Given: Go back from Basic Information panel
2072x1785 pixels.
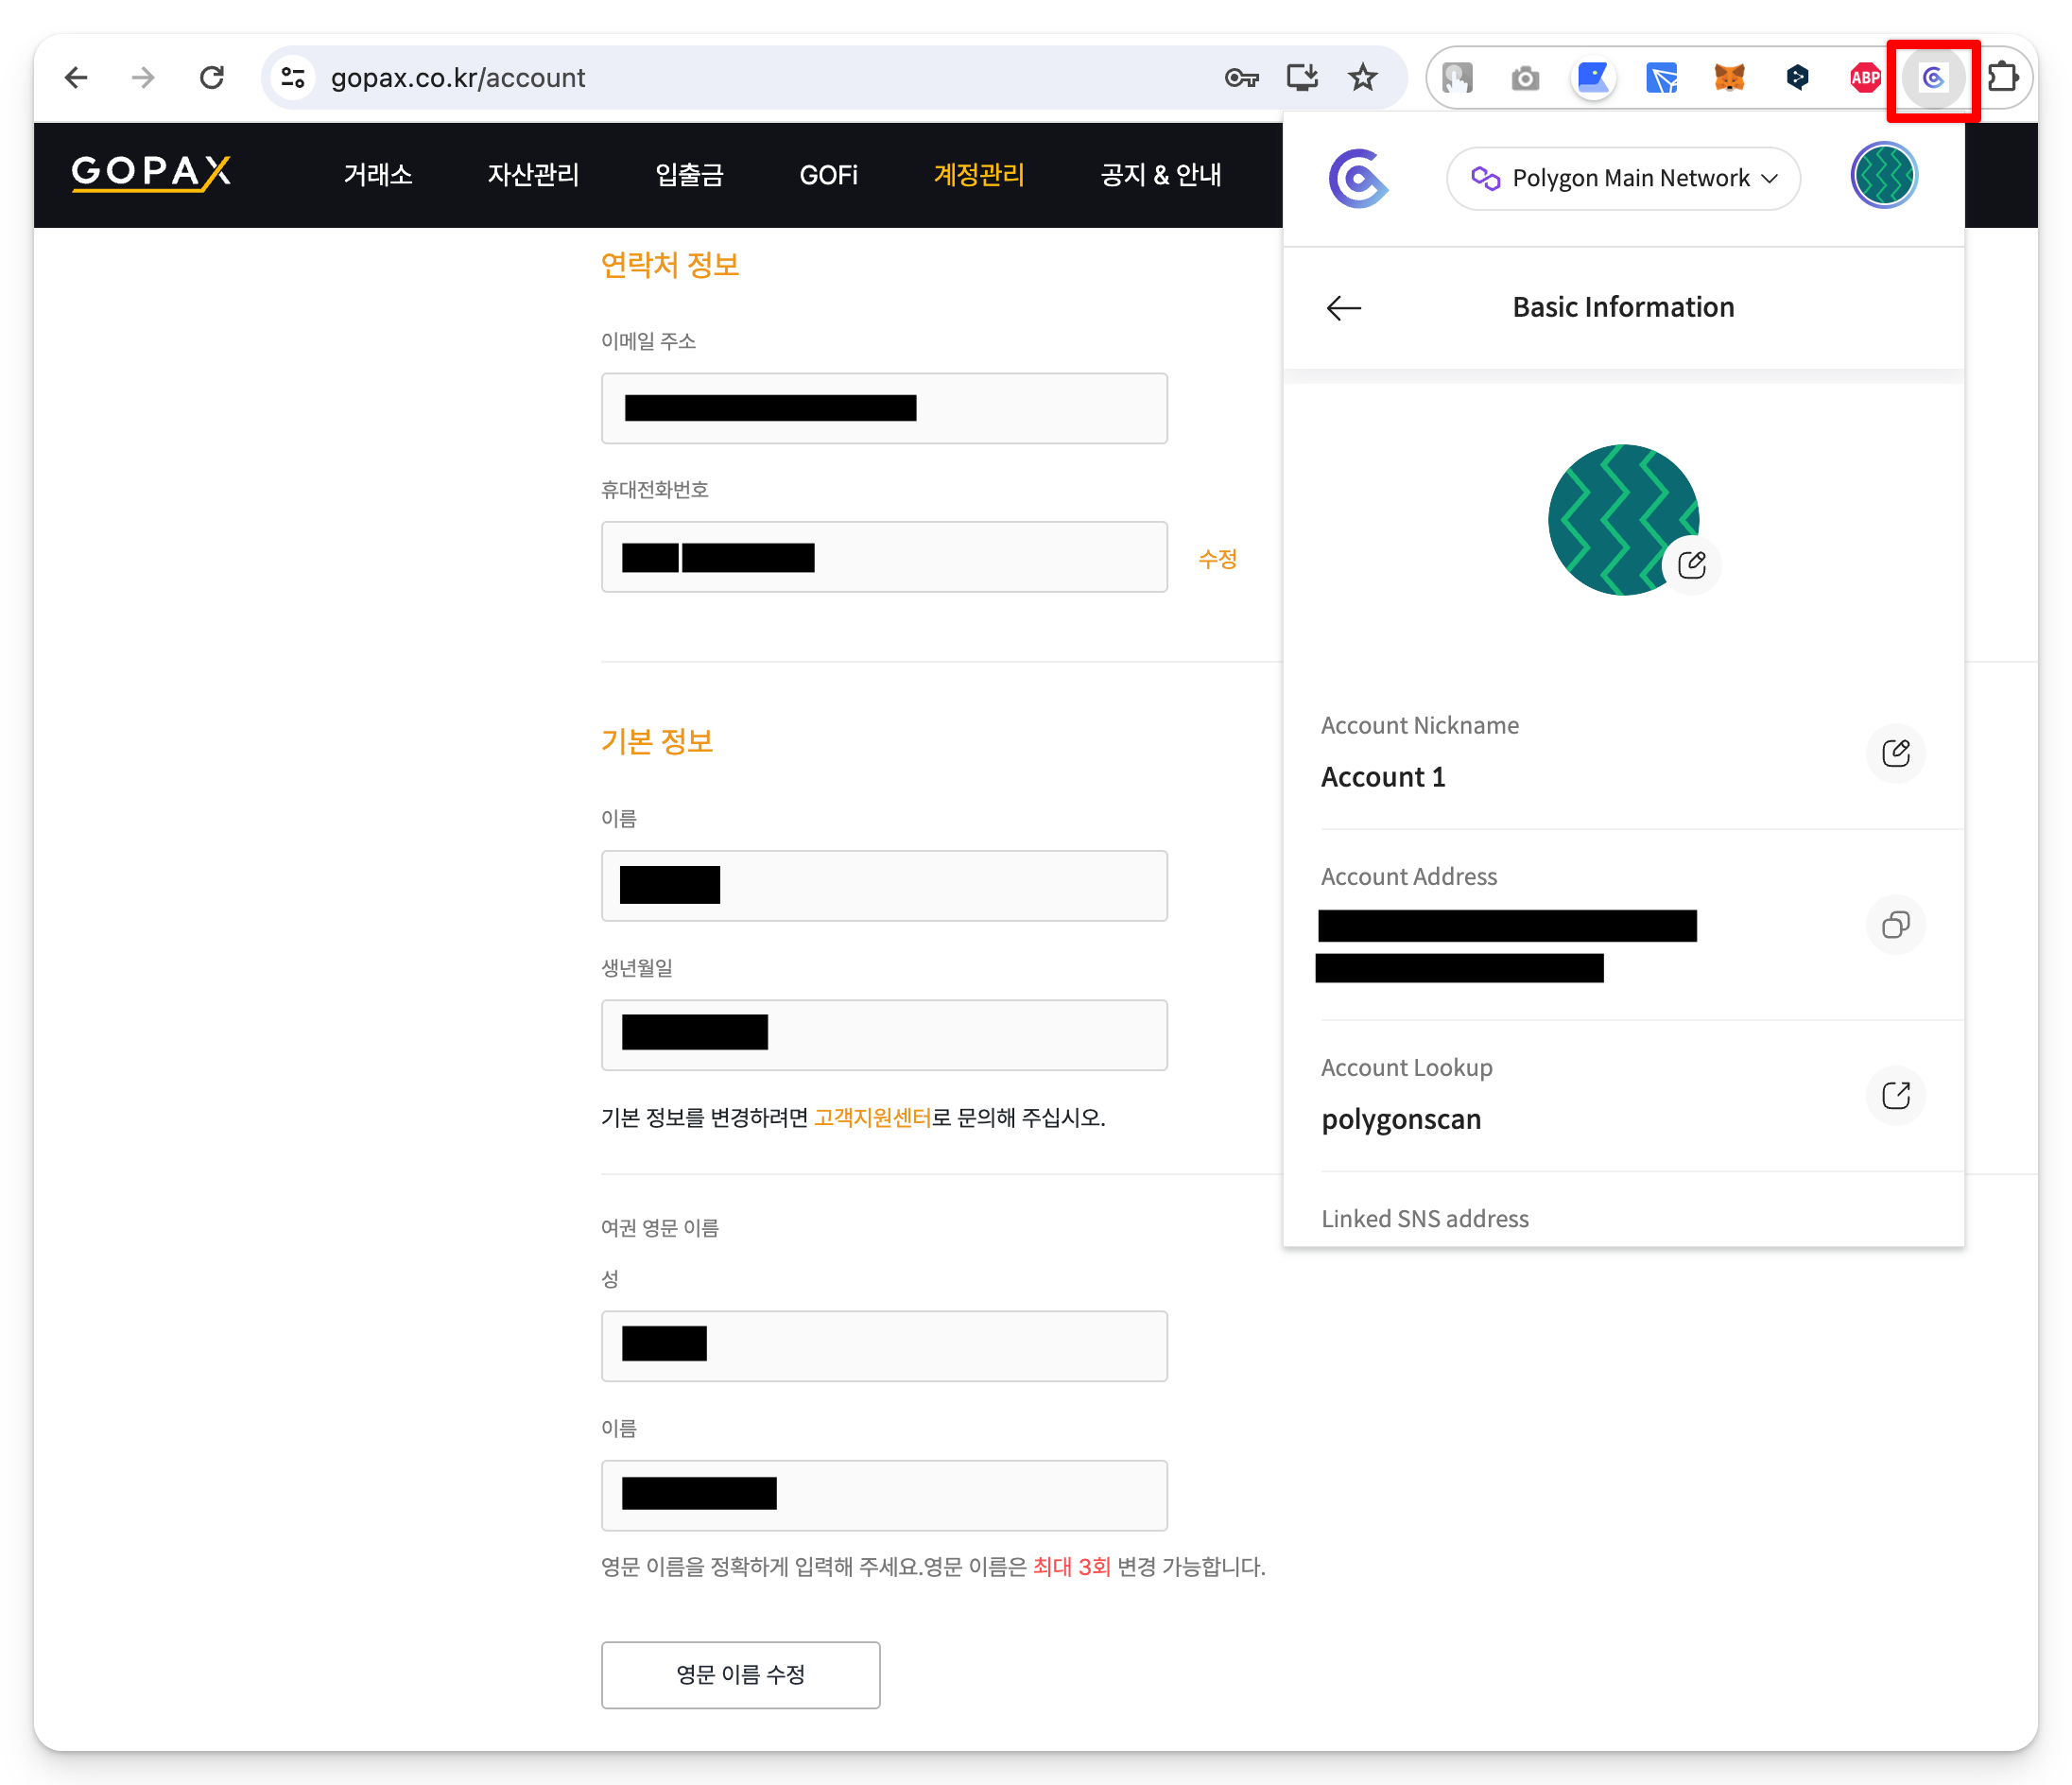Looking at the screenshot, I should (1343, 308).
